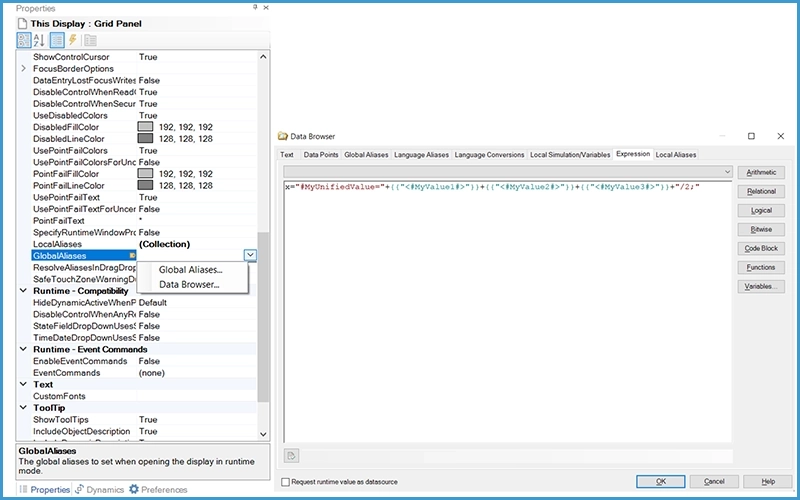Viewport: 800px width, 500px height.
Task: Choose Data Browser... from the popup menu
Action: pos(189,284)
